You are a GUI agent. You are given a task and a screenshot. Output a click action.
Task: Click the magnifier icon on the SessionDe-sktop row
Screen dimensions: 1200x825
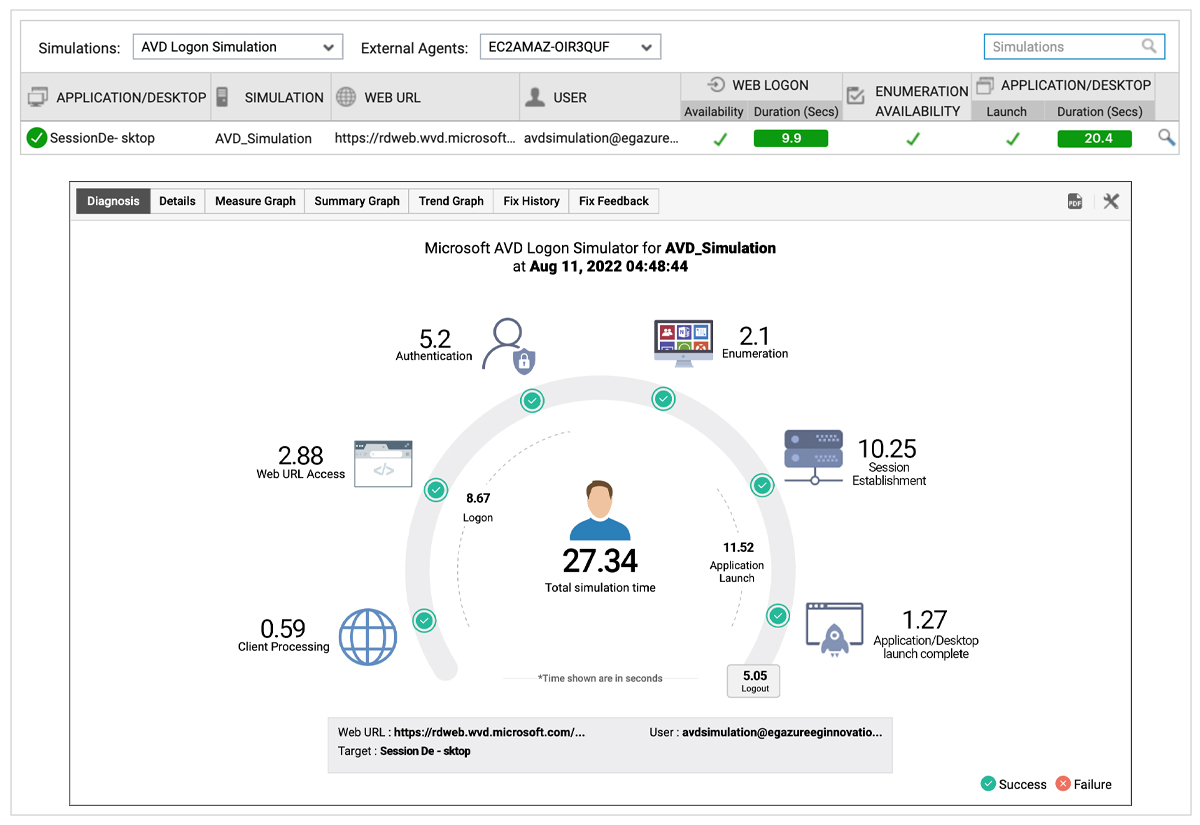click(1166, 138)
